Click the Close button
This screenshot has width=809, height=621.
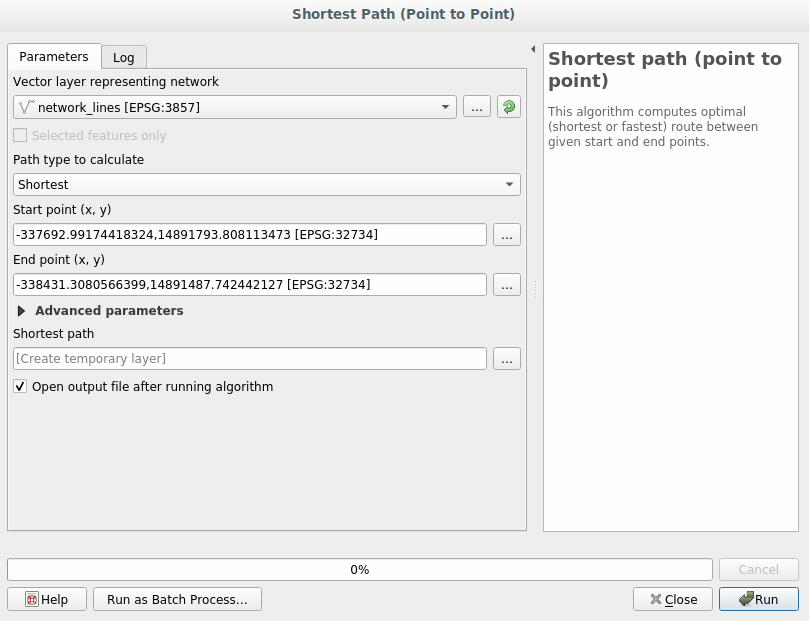(673, 599)
